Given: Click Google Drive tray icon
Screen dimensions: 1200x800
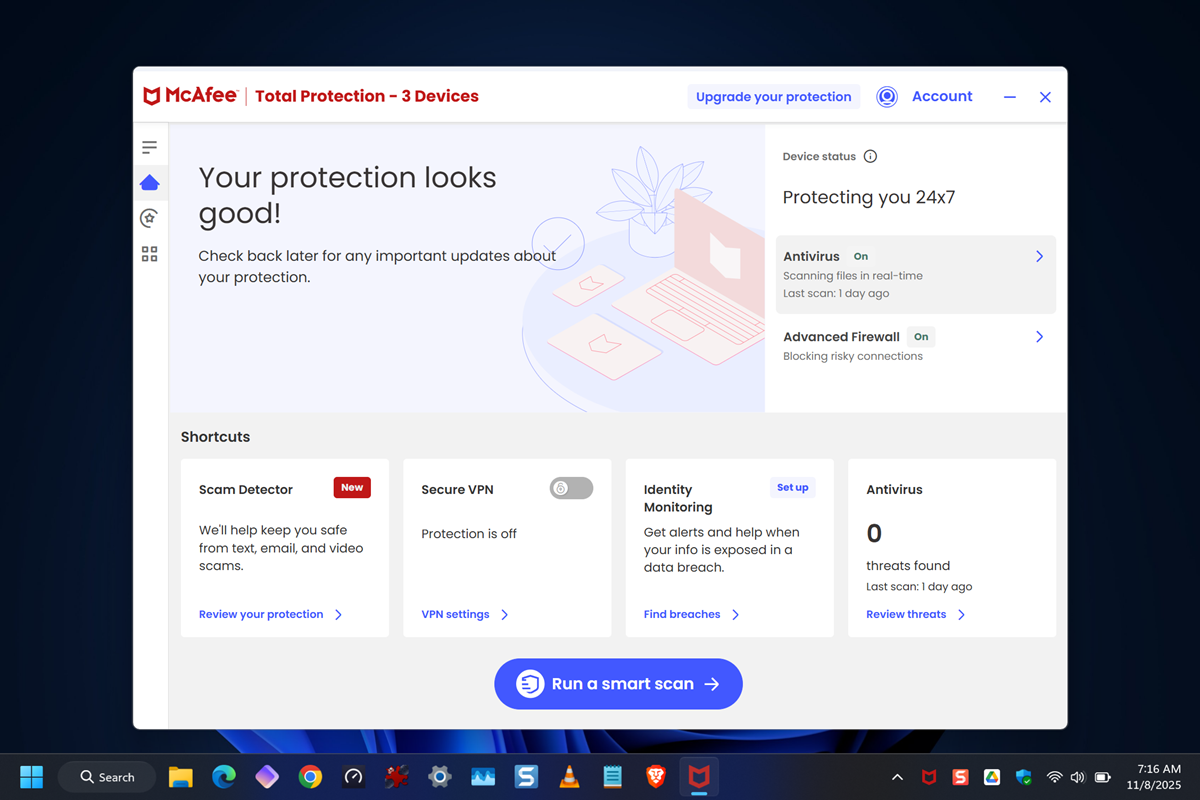Looking at the screenshot, I should 991,777.
